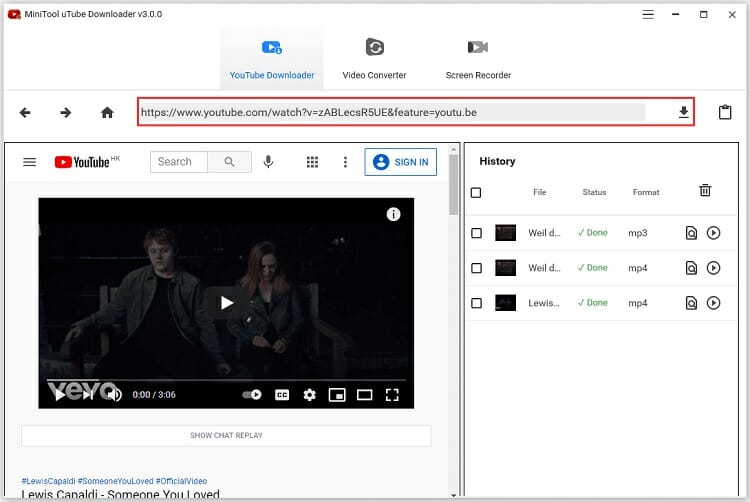Click the video progress bar
Screen dimensions: 750x502
click(x=226, y=380)
